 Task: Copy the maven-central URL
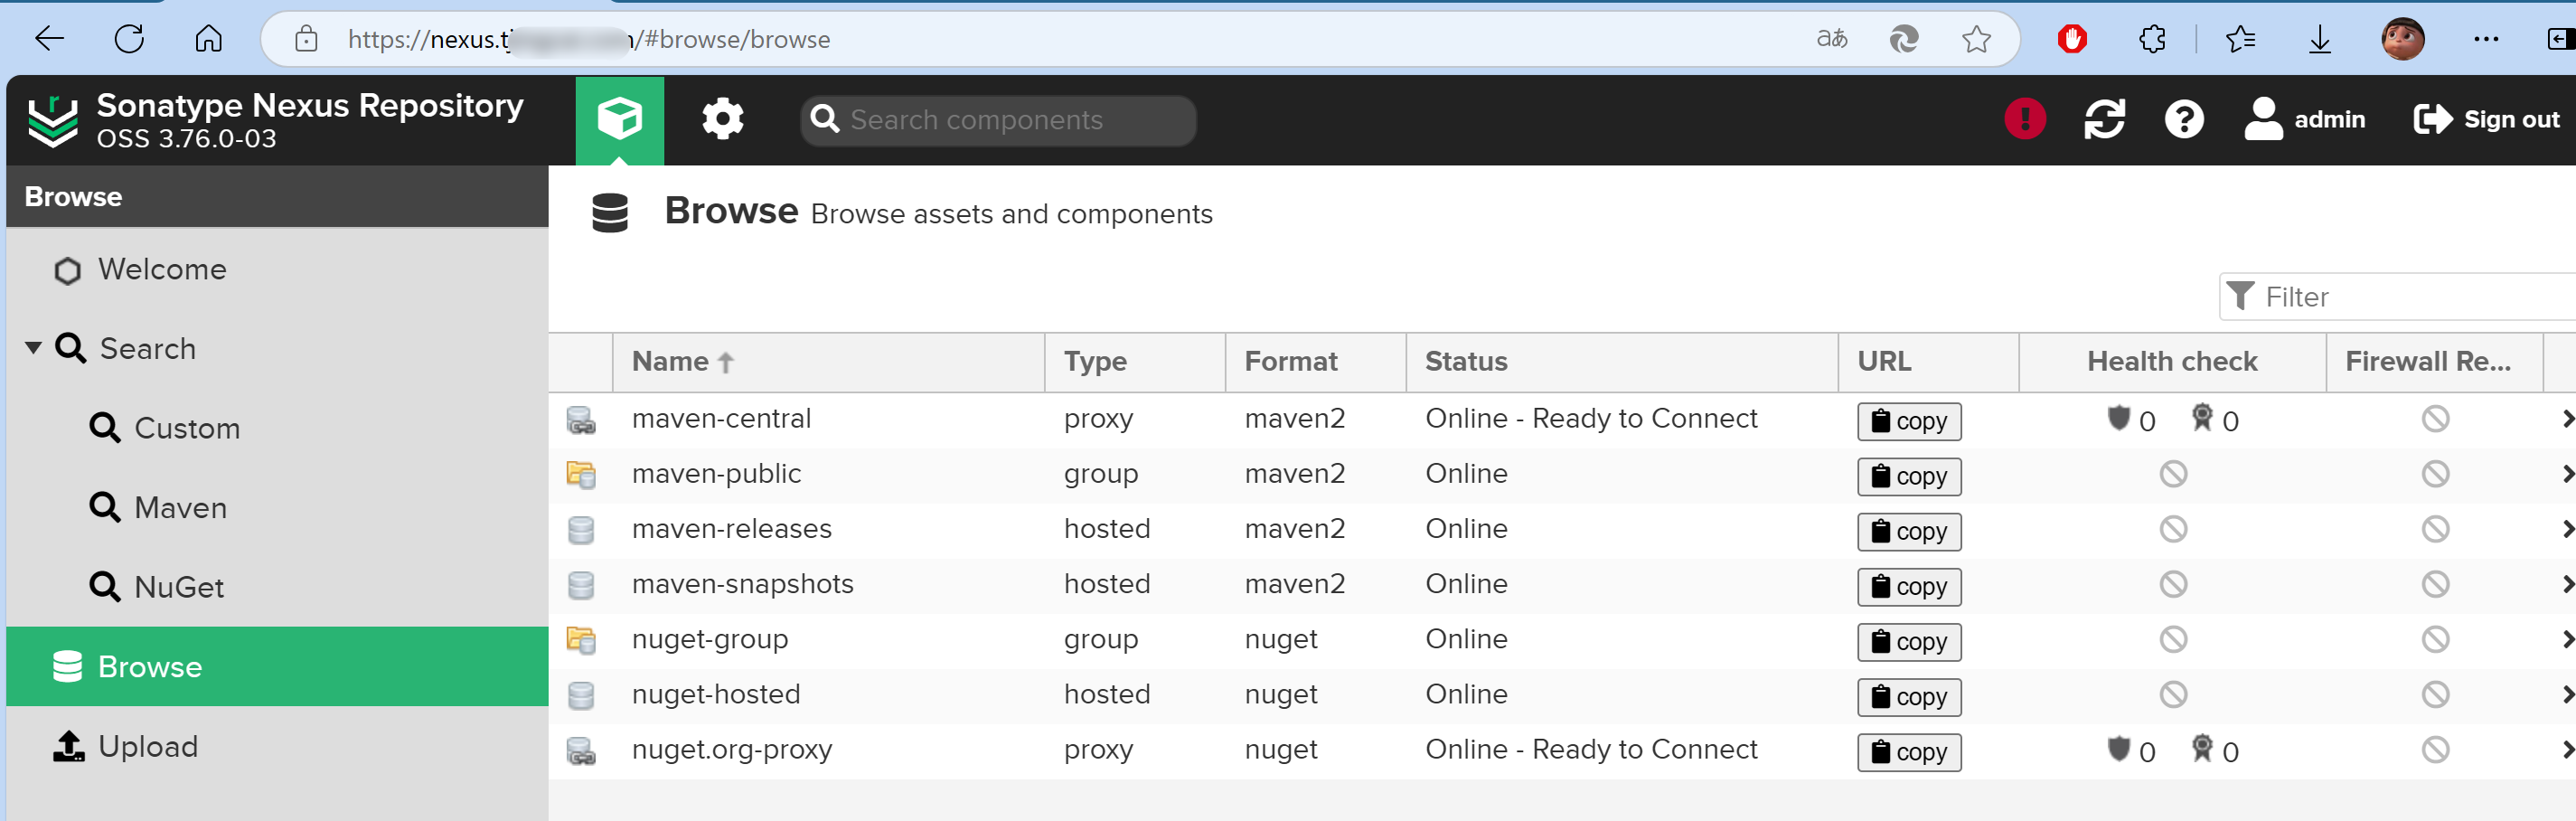click(x=1908, y=421)
